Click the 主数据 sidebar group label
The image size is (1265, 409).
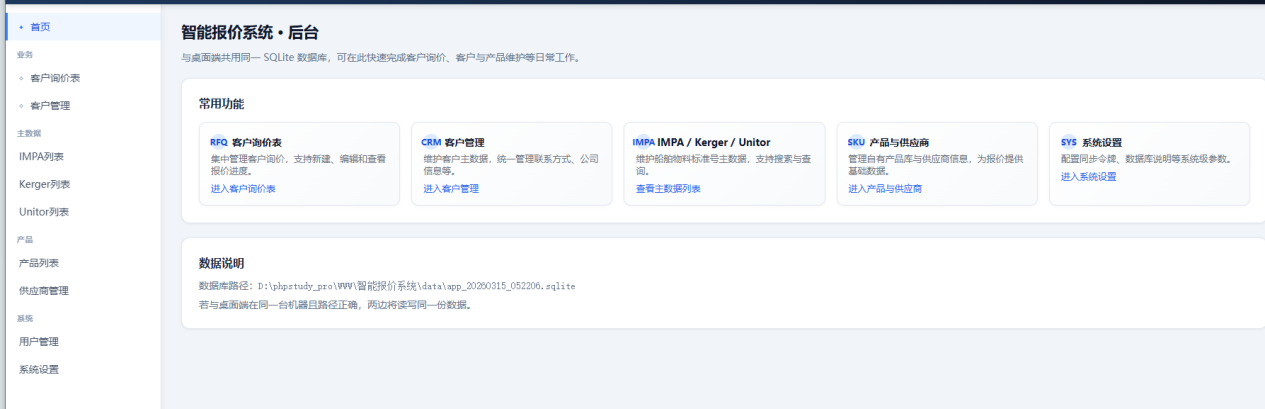coord(29,133)
